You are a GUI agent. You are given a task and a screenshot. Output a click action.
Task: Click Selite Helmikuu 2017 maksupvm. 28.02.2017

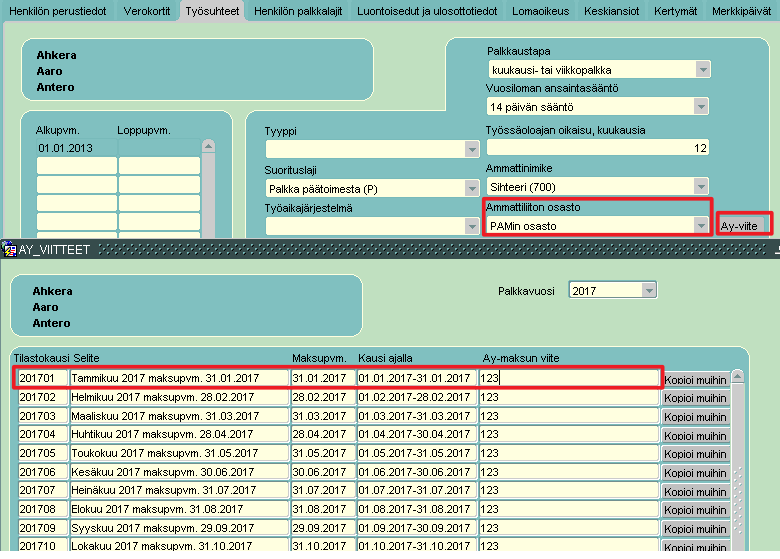(x=179, y=397)
